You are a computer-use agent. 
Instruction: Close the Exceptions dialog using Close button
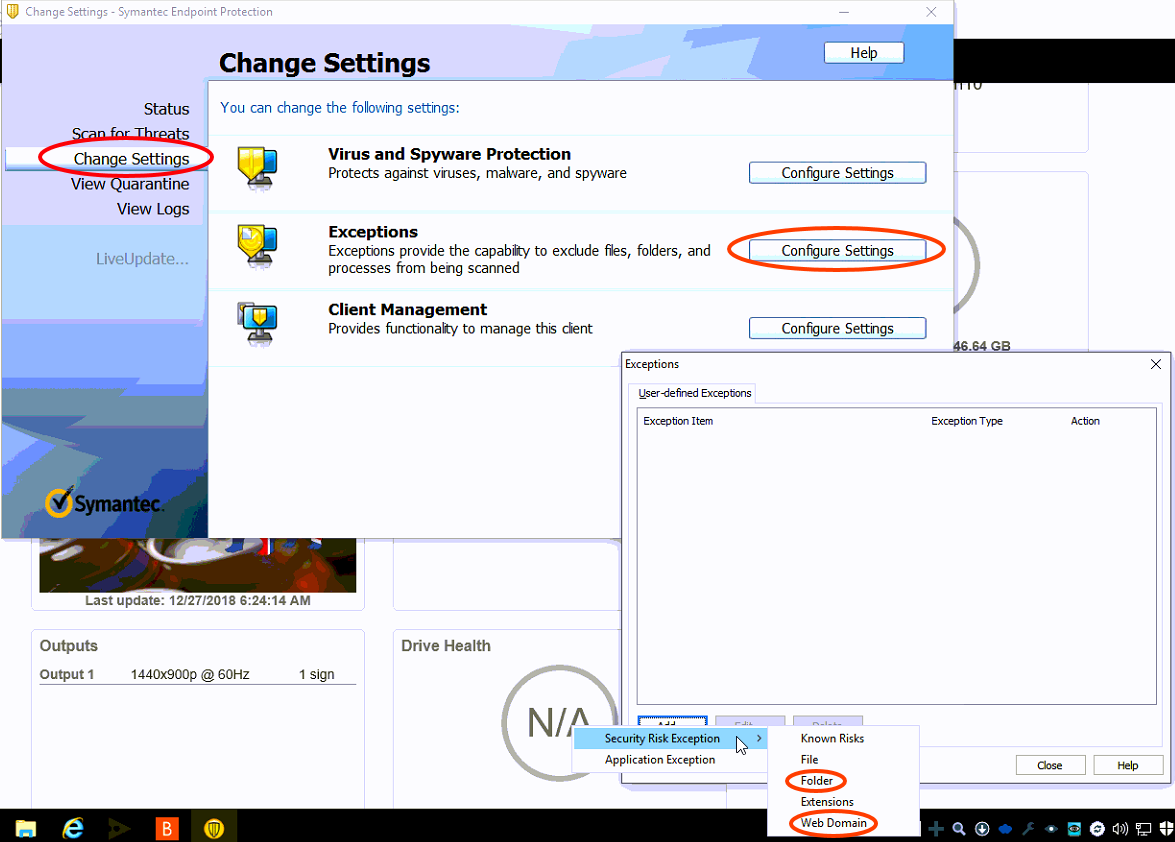click(1049, 765)
